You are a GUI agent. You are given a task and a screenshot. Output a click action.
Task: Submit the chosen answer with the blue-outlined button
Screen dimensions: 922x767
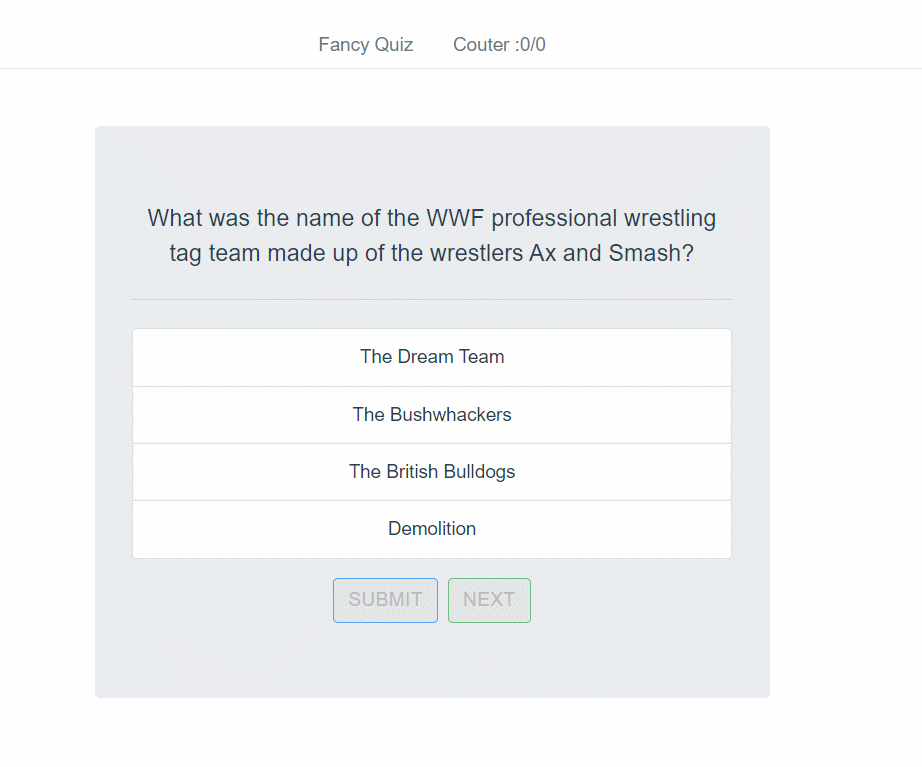coord(385,600)
